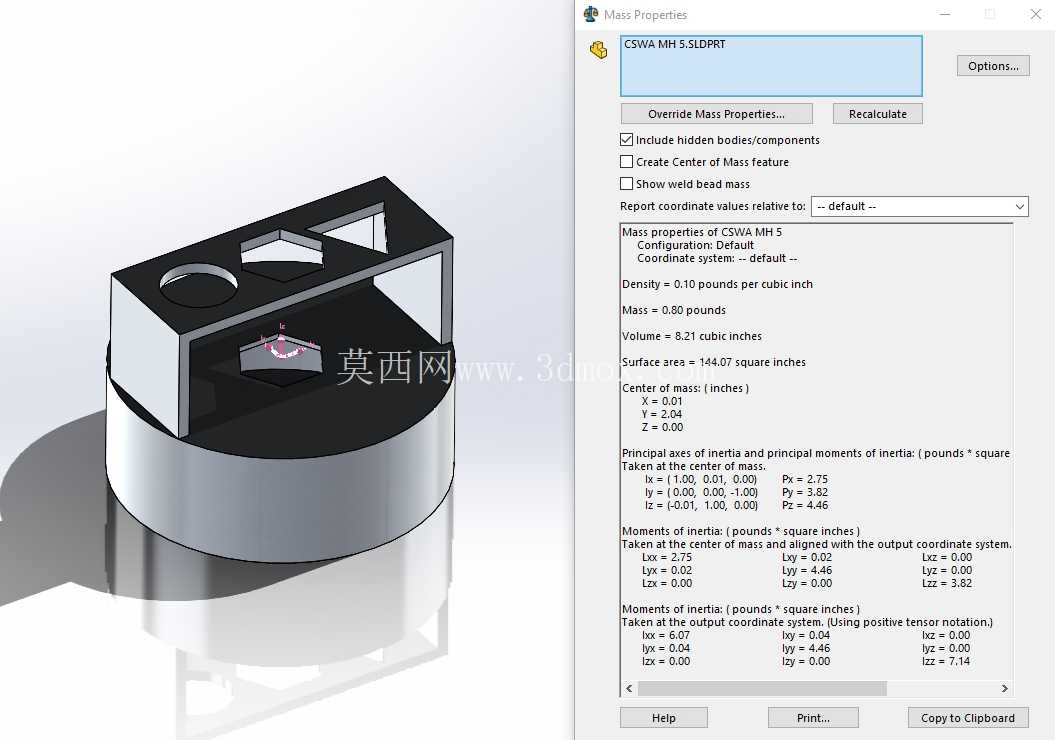
Task: Click the 'Iyy = 4.46' inertia value
Action: (806, 649)
